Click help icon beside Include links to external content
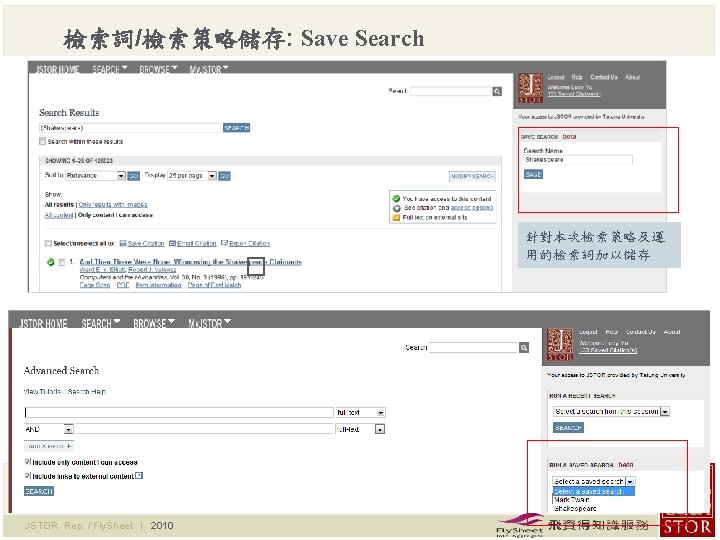This screenshot has width=720, height=540. tap(139, 476)
